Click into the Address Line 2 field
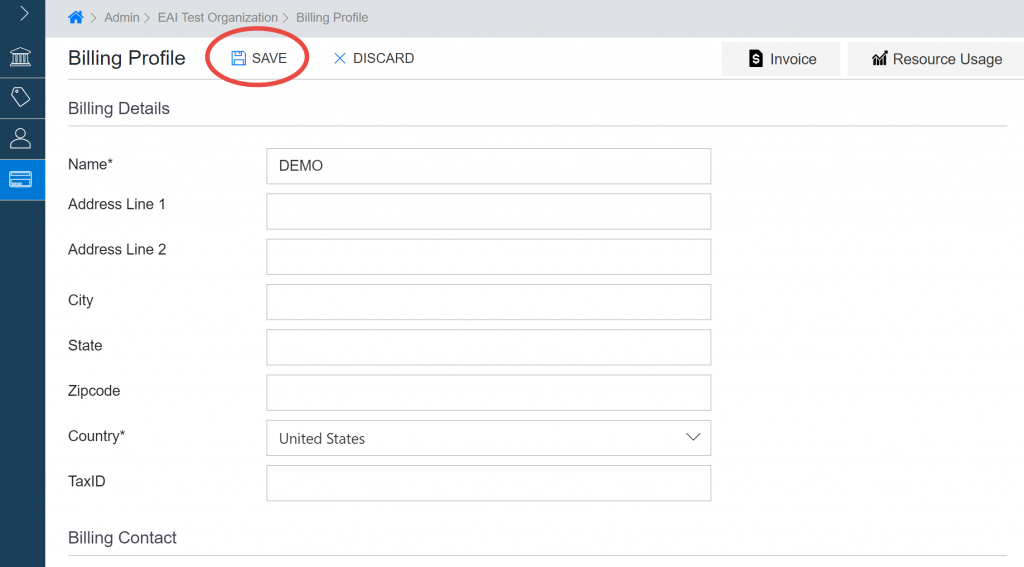Screen dimensions: 1024x567 pos(488,257)
